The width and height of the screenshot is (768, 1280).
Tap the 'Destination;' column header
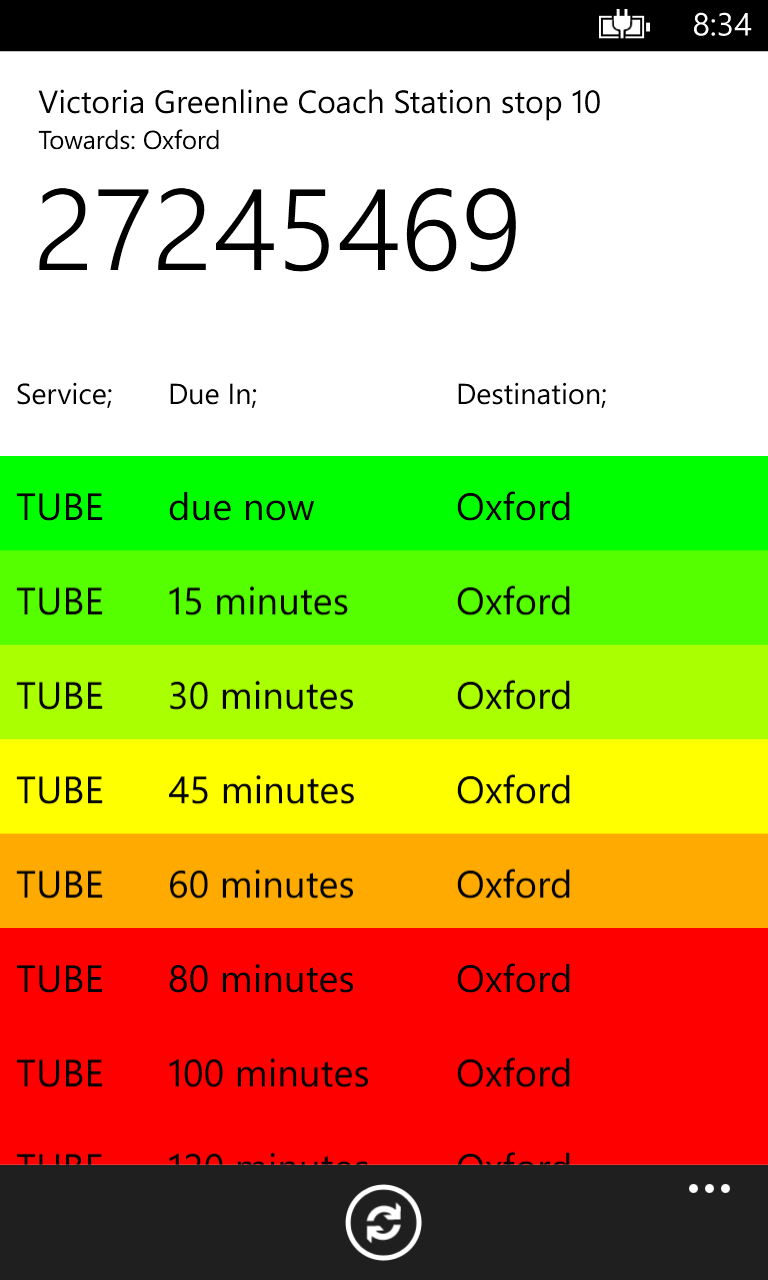(x=532, y=394)
